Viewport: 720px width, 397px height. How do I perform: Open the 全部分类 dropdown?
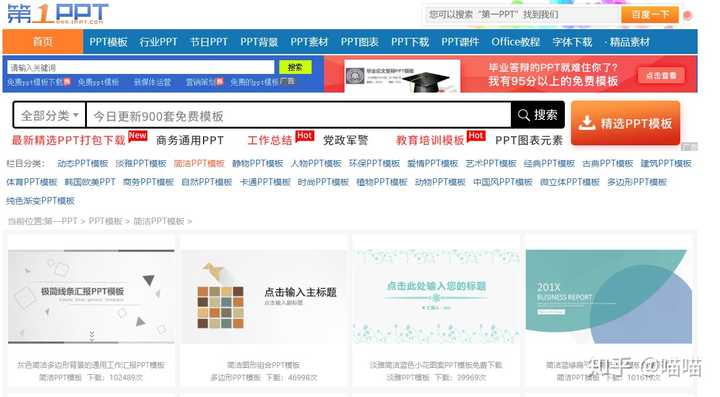pos(49,115)
